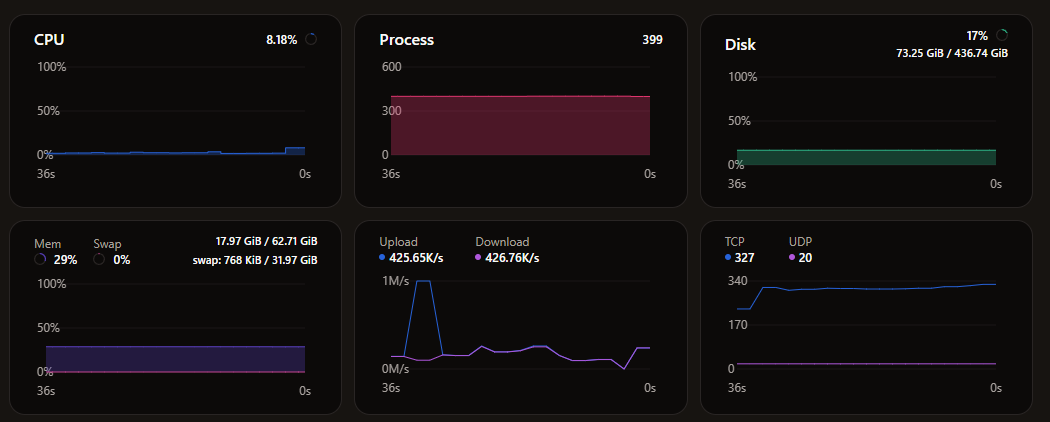This screenshot has height=422, width=1050.
Task: Click the 20 UDP connection count
Action: [x=806, y=258]
